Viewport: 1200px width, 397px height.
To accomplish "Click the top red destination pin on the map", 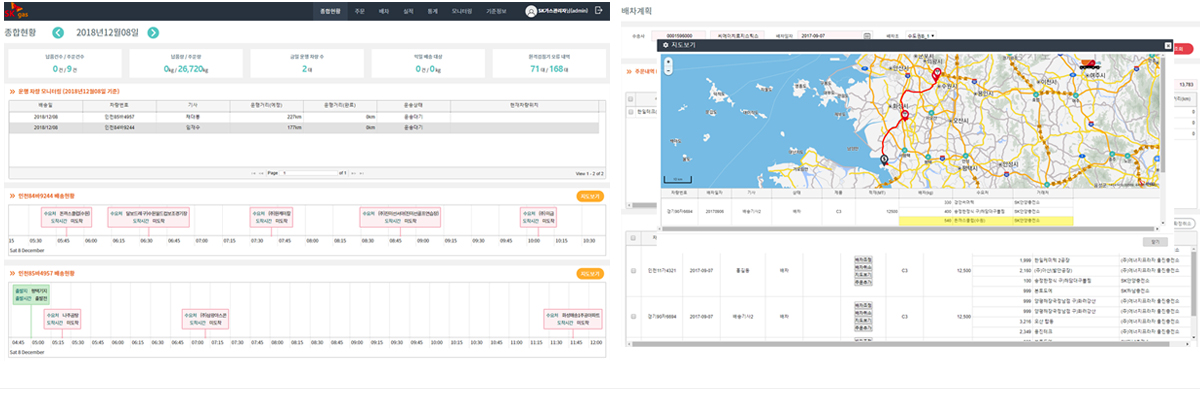I will point(937,75).
